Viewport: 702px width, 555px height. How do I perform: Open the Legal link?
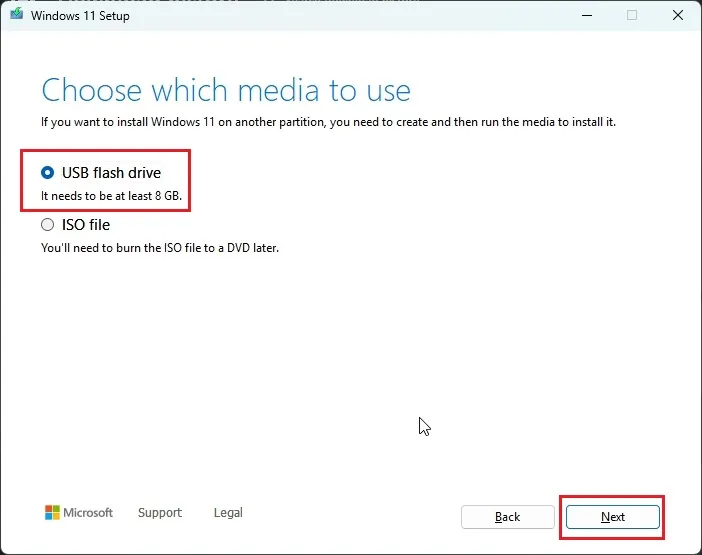(228, 513)
